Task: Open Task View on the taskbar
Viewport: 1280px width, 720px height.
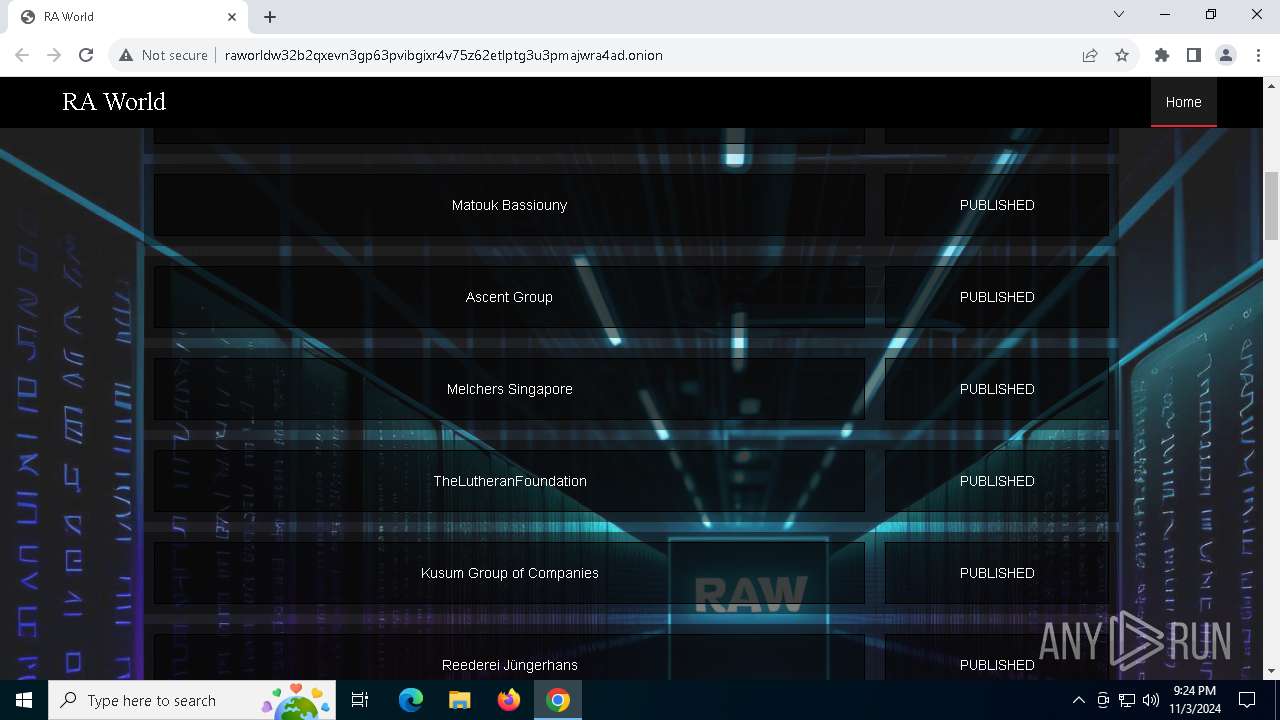Action: tap(361, 700)
